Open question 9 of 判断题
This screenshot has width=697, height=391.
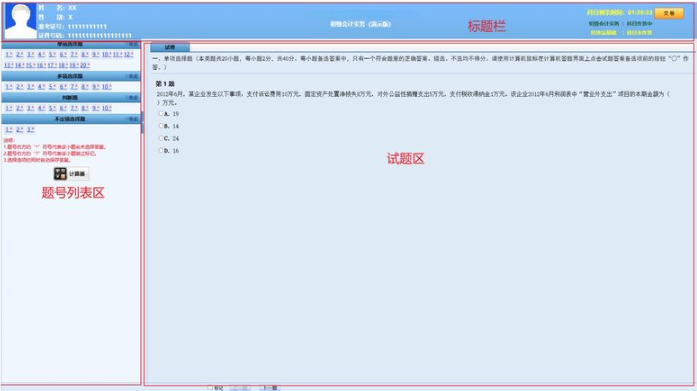96,108
